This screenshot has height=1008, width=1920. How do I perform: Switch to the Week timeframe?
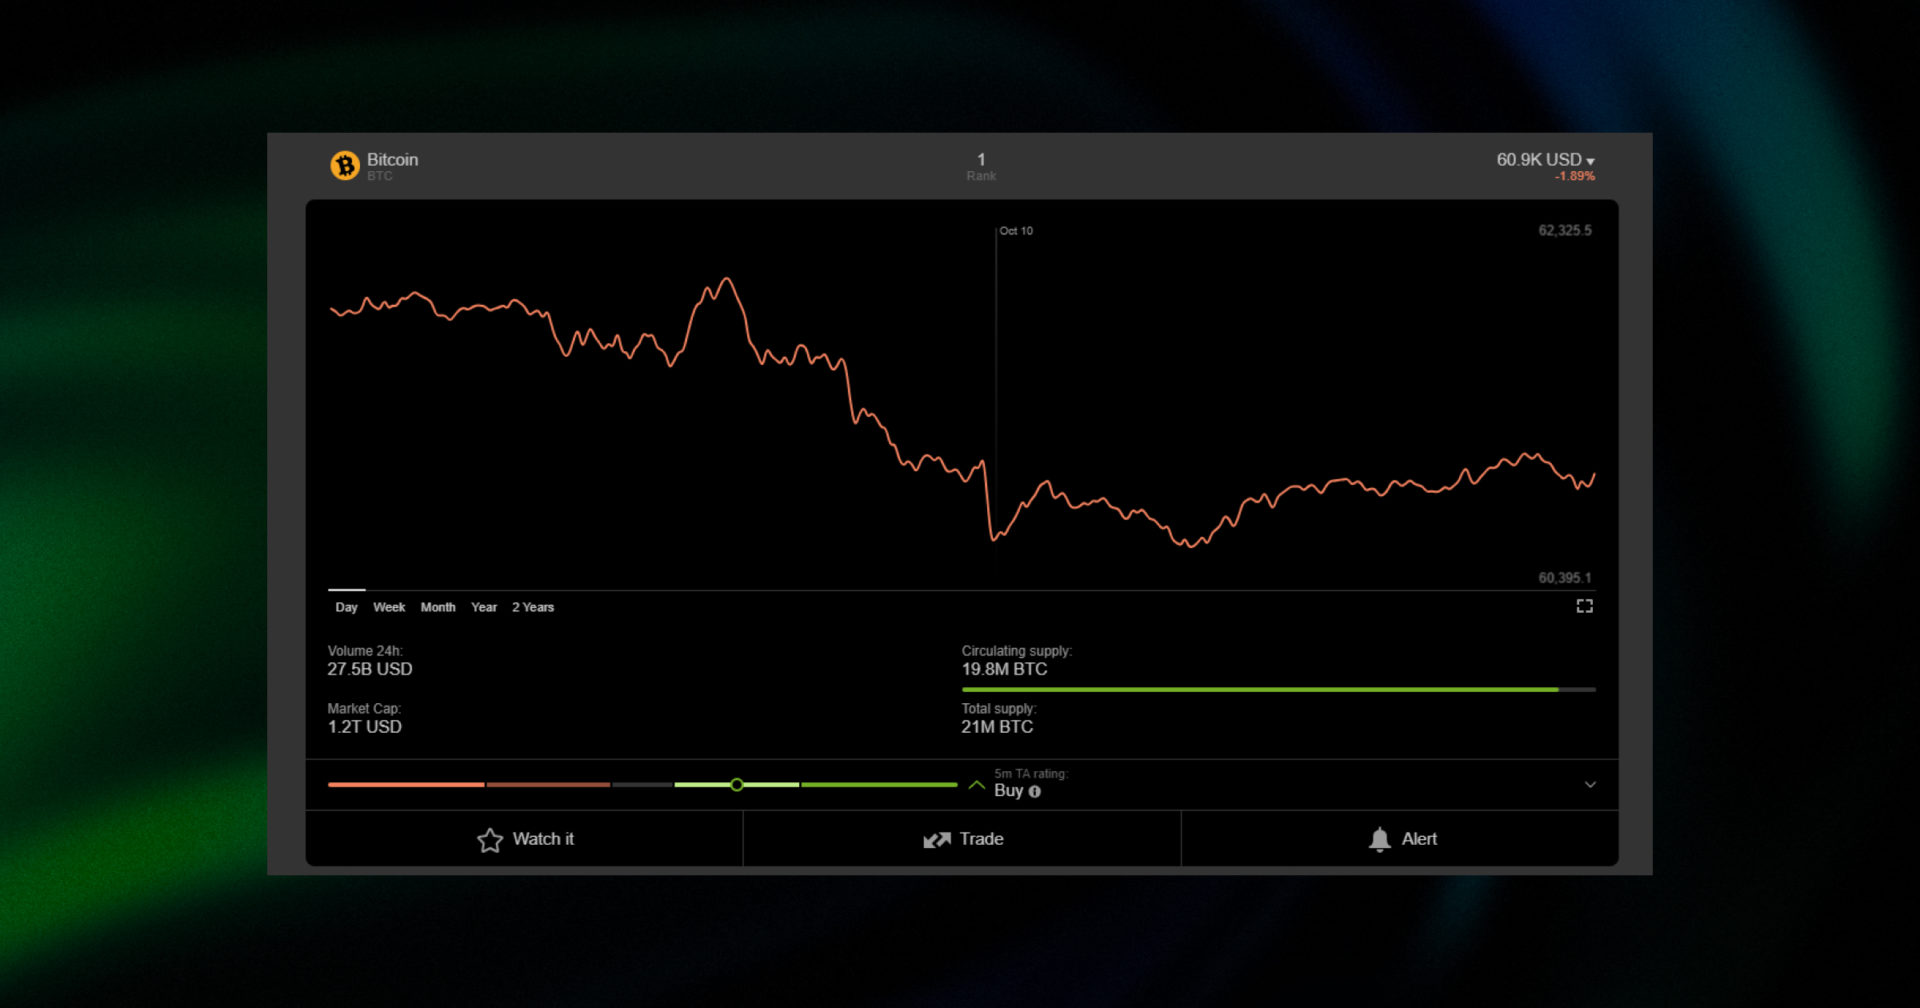(x=389, y=607)
